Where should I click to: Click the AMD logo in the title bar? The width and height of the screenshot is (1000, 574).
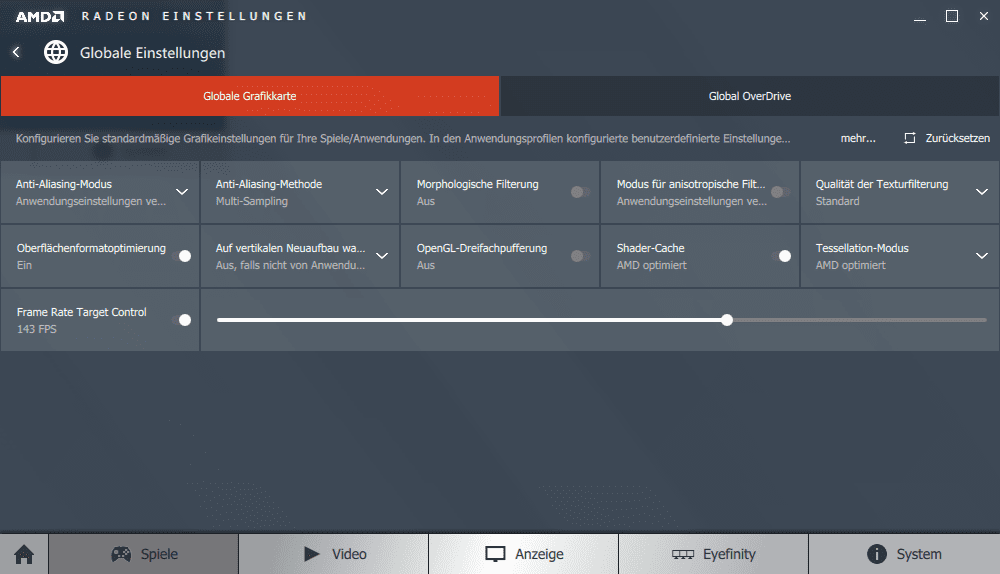pos(40,17)
